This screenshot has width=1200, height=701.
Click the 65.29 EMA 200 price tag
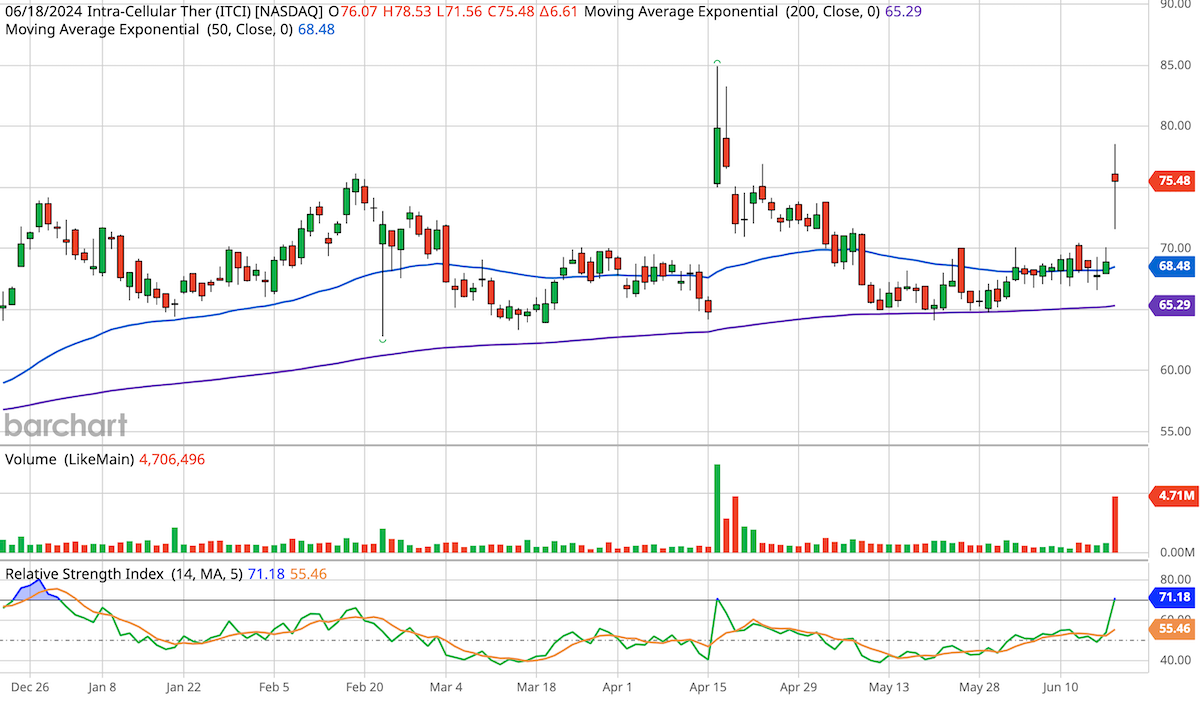1172,306
